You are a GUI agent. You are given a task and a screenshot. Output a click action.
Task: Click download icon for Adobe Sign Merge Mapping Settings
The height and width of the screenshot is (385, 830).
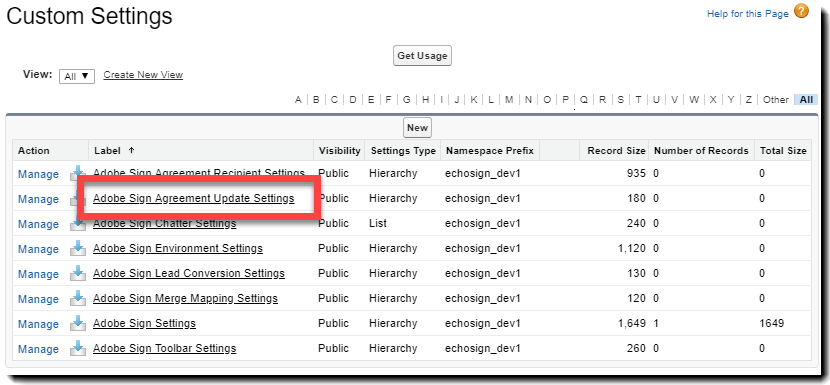(78, 298)
